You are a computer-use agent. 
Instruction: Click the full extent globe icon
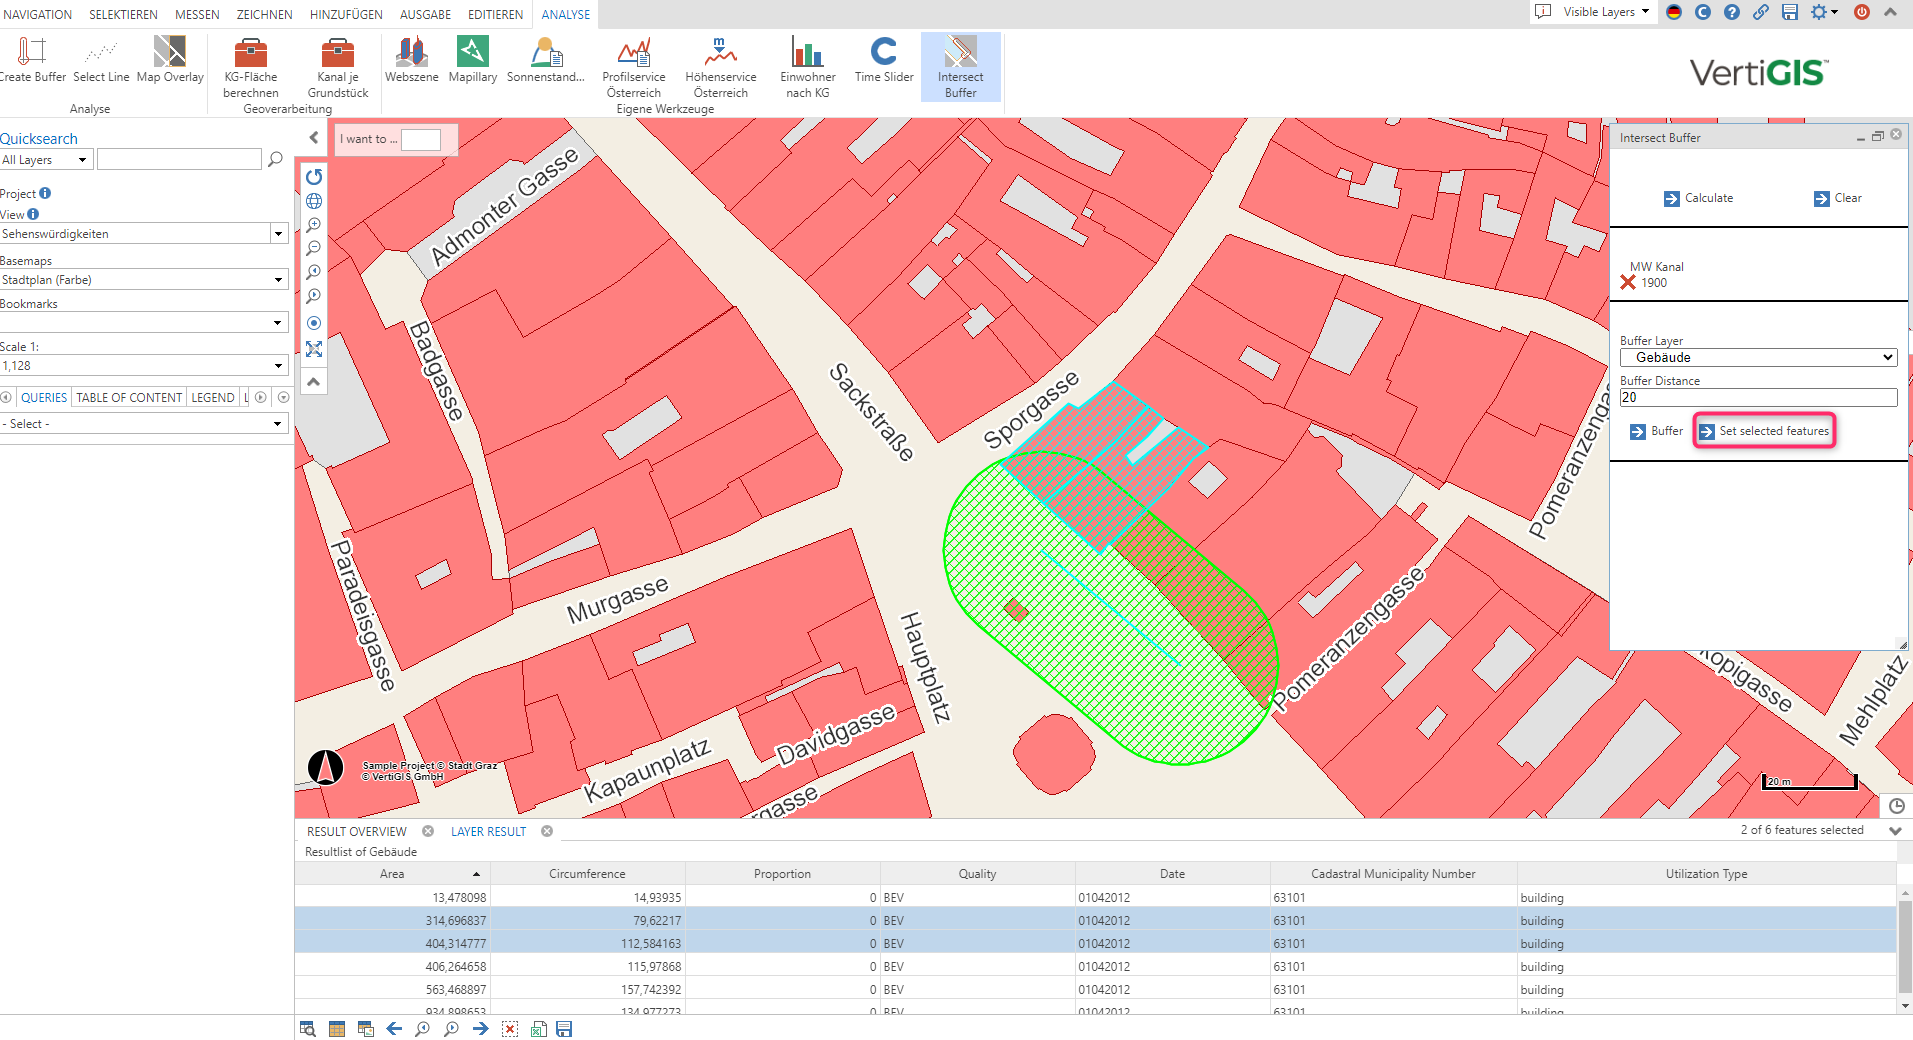[314, 201]
